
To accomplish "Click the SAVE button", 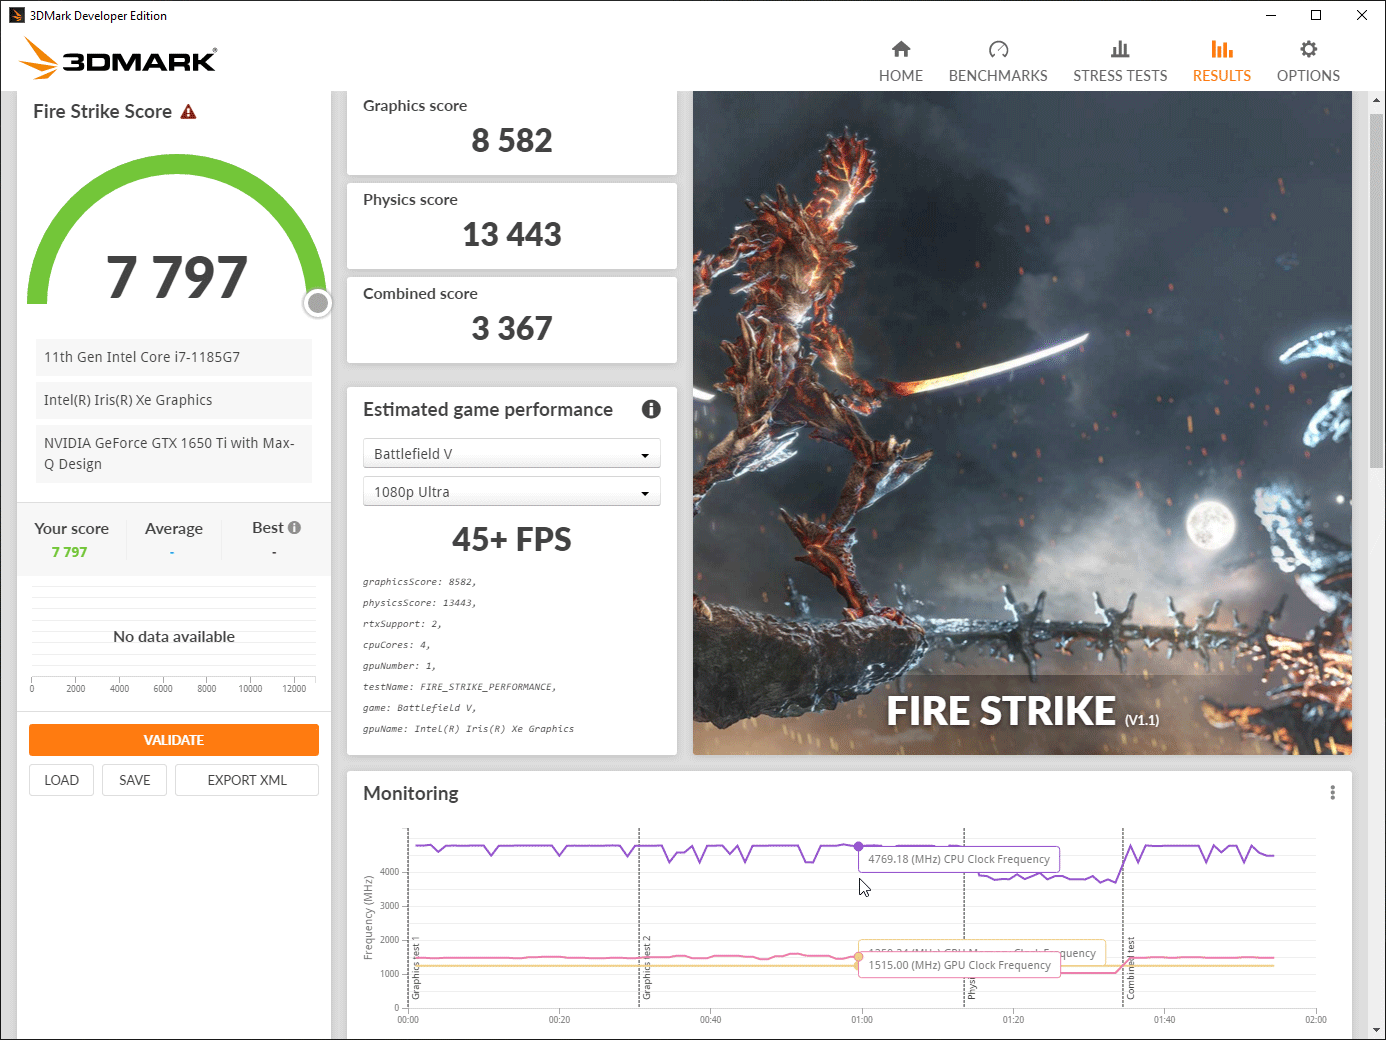I will (x=135, y=780).
